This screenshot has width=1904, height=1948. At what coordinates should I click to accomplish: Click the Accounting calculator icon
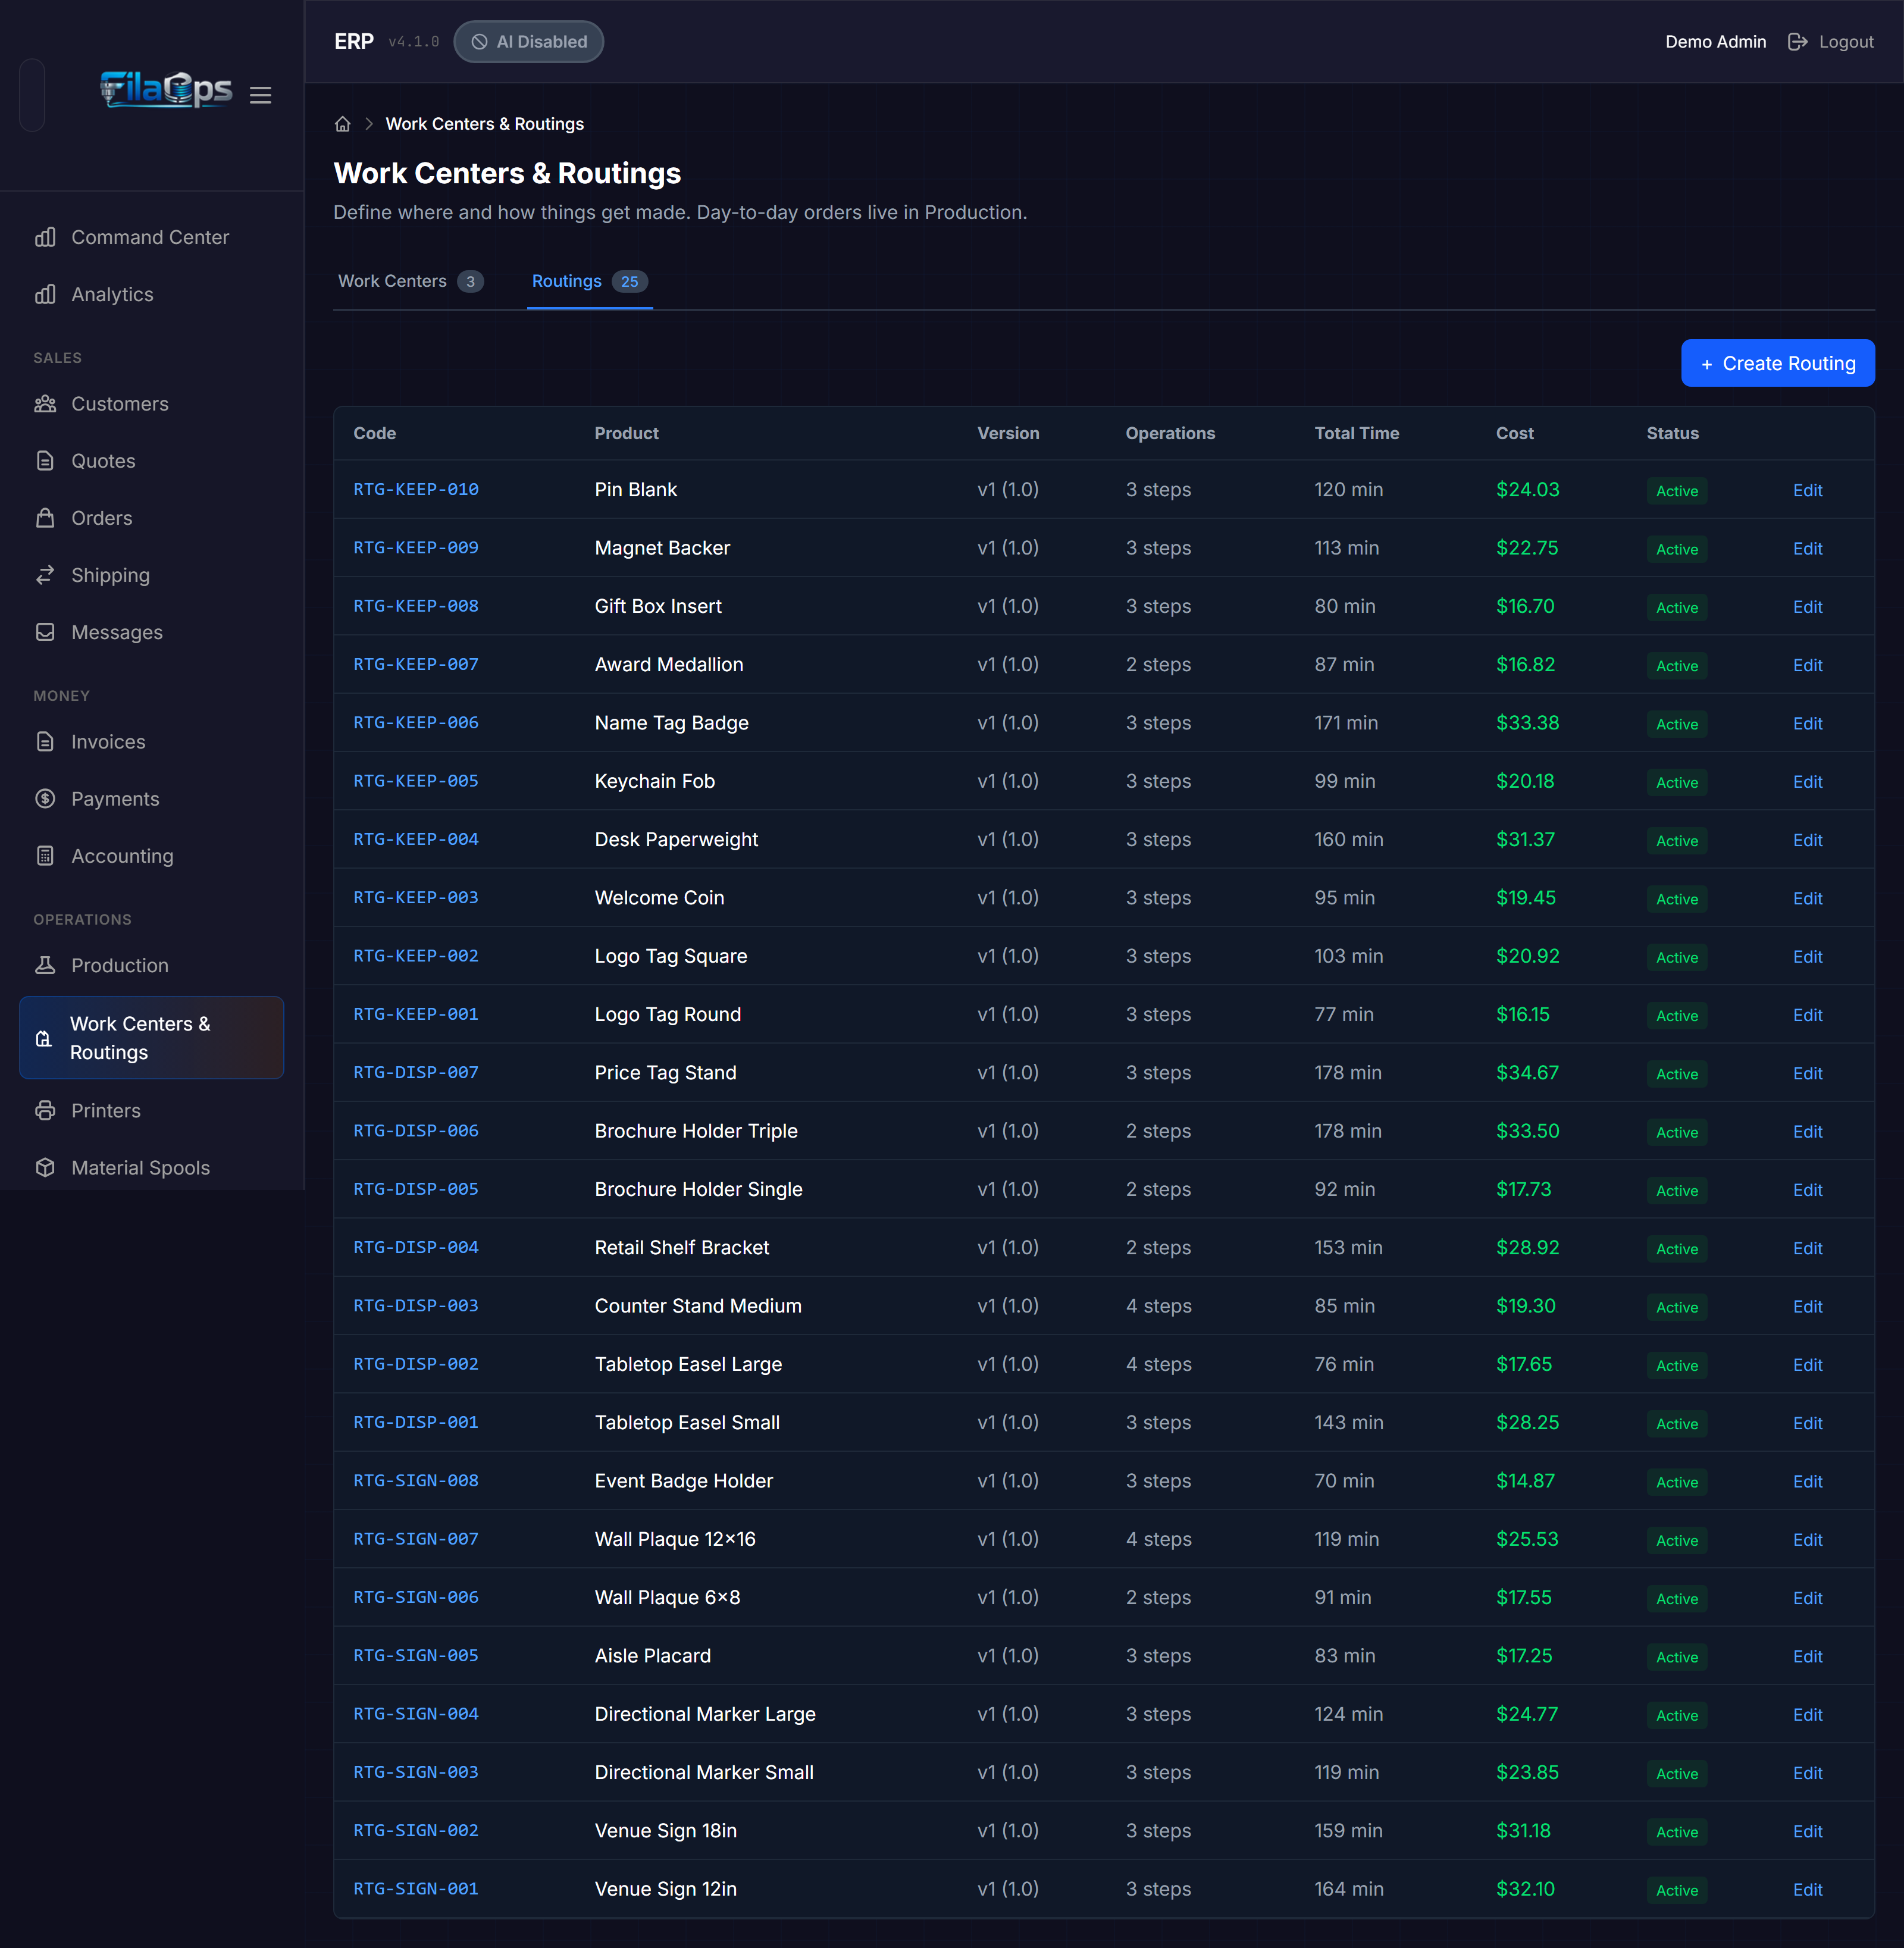coord(45,856)
